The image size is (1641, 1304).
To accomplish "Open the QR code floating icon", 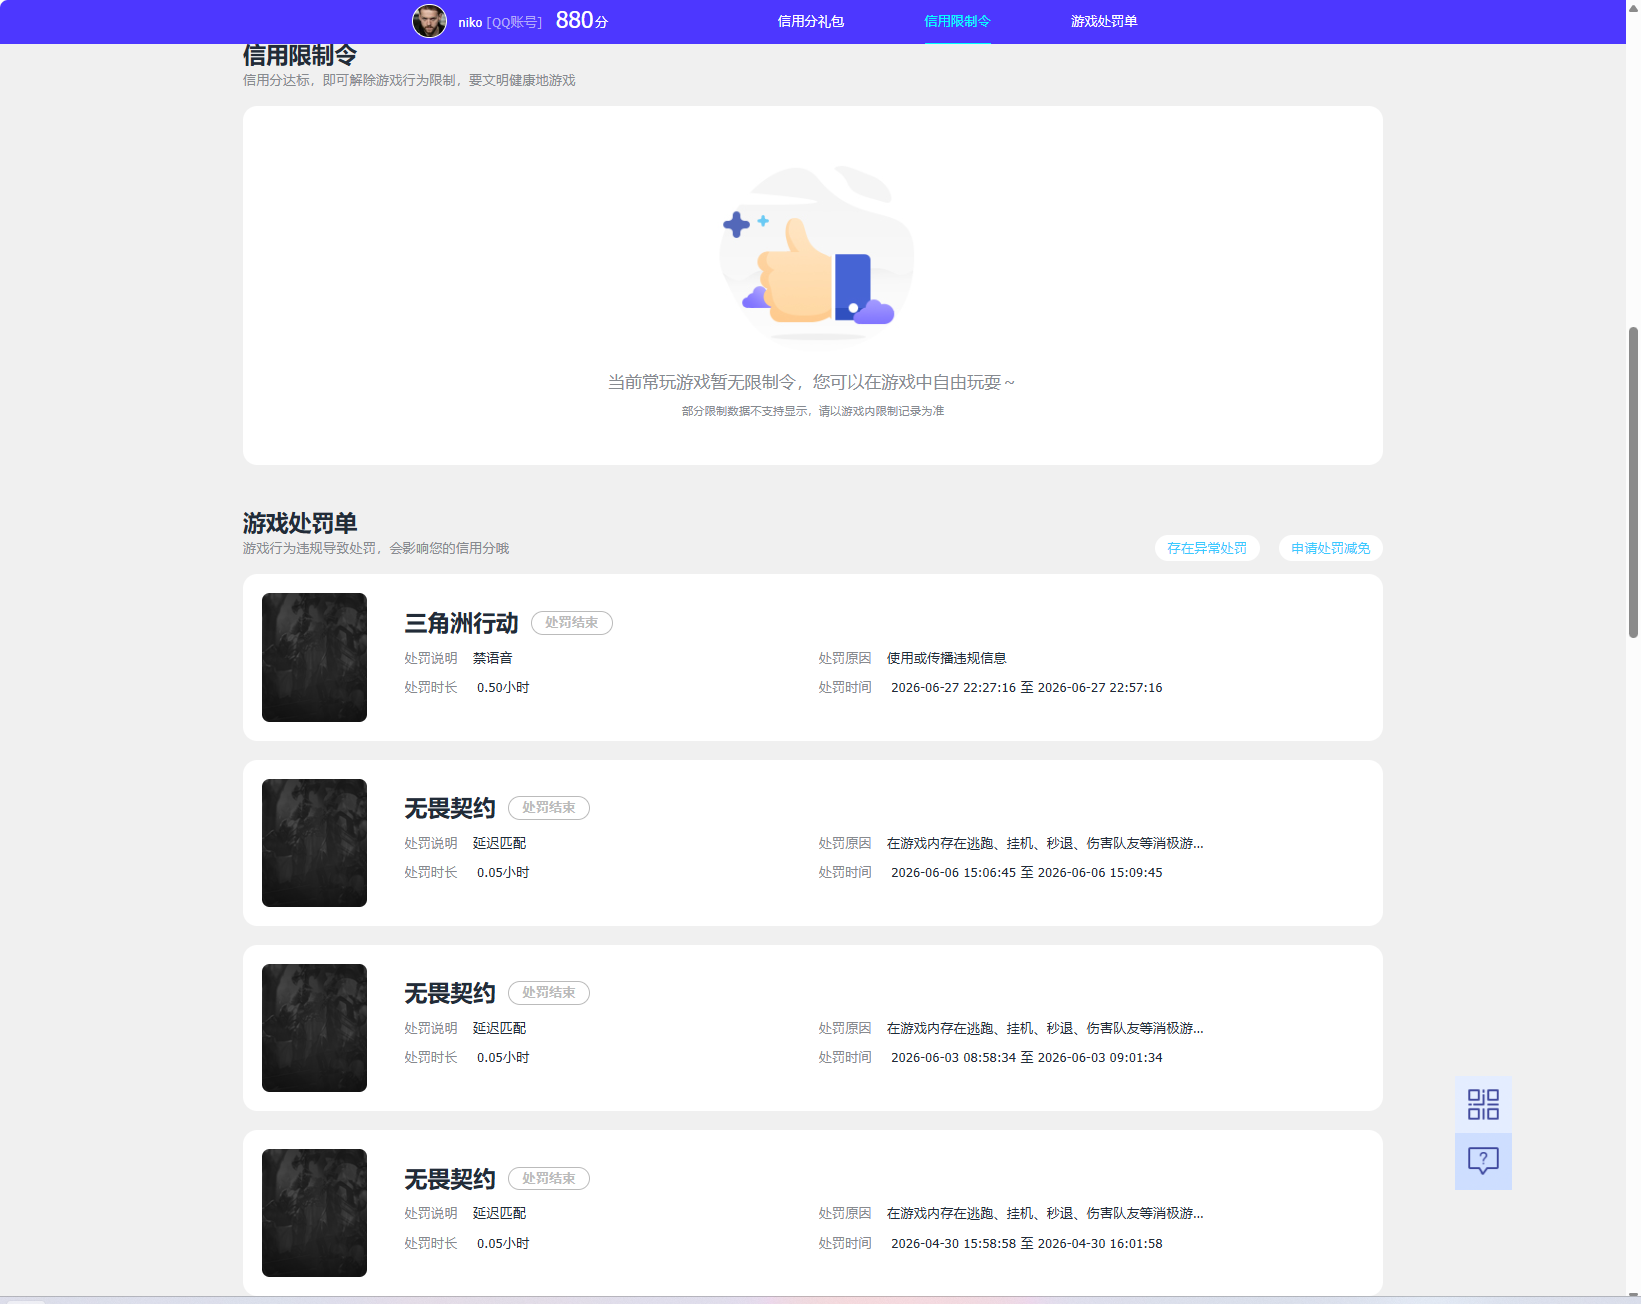I will (1483, 1104).
